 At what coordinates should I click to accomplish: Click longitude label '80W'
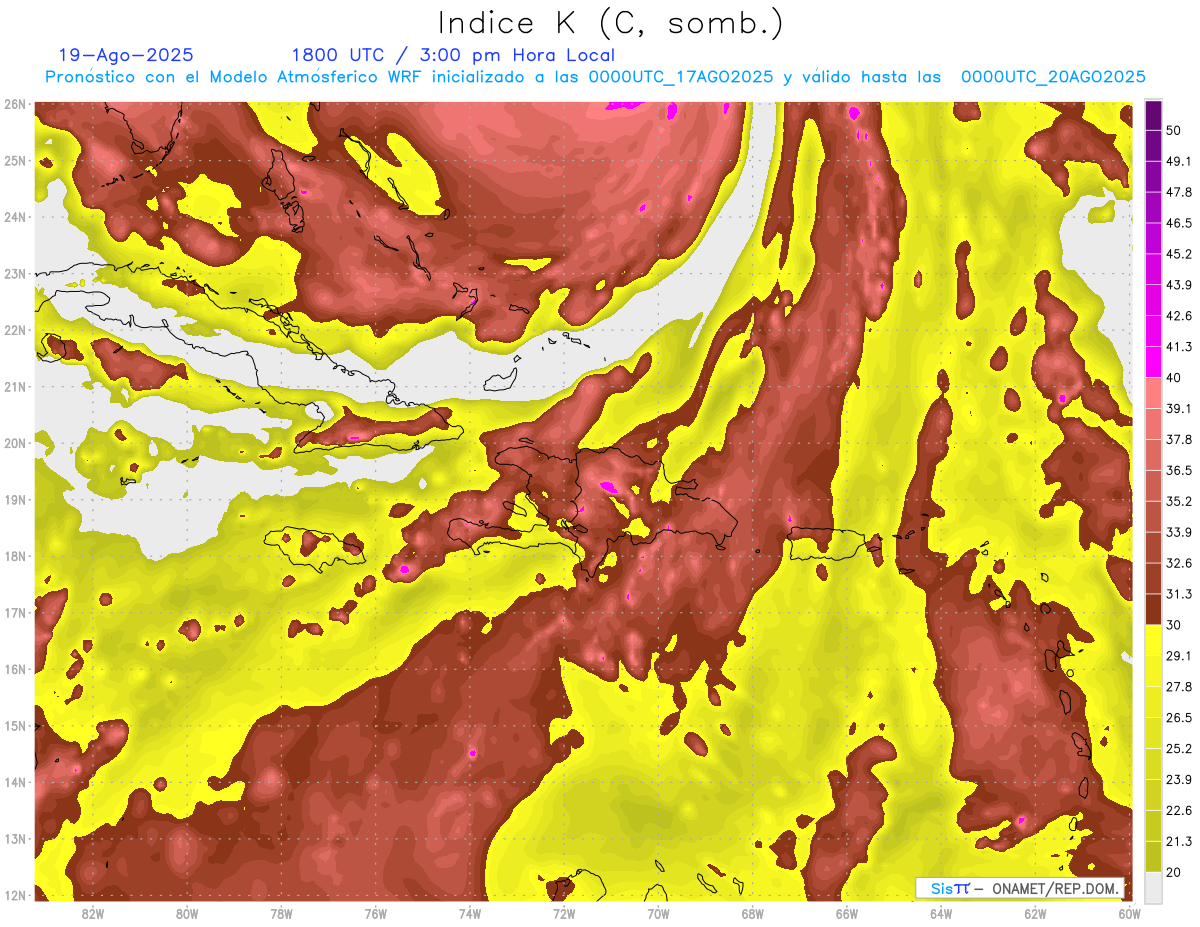[187, 913]
